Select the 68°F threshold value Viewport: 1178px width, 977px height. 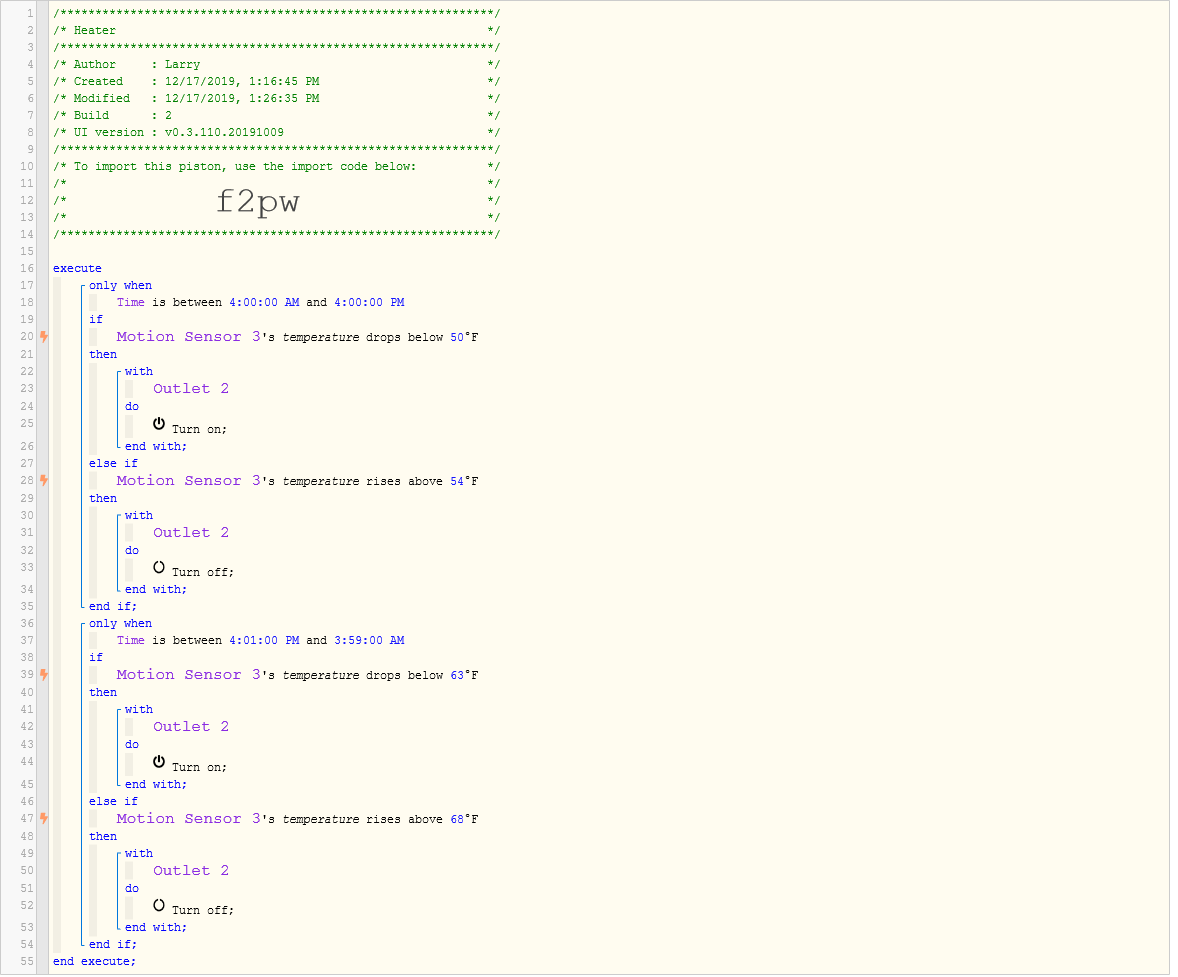[x=464, y=819]
